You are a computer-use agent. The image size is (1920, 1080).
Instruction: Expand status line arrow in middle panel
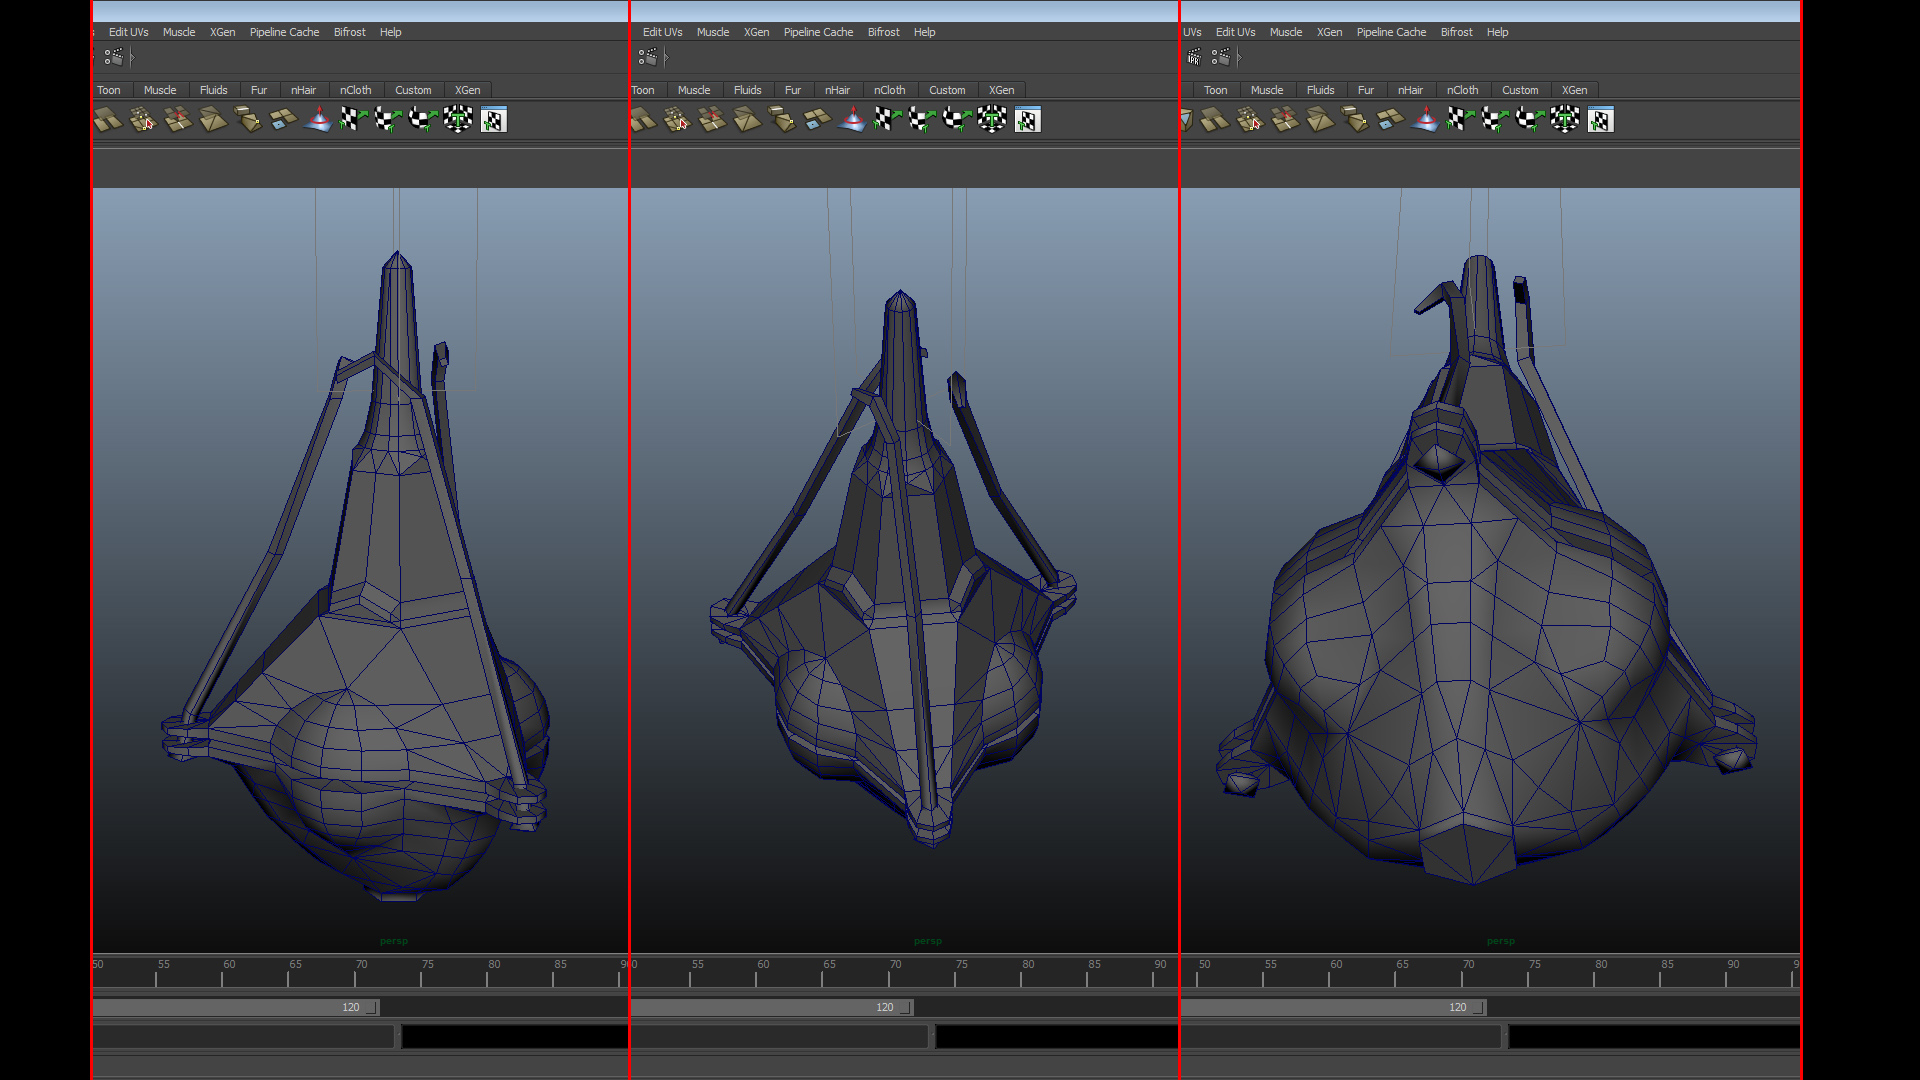(x=666, y=57)
